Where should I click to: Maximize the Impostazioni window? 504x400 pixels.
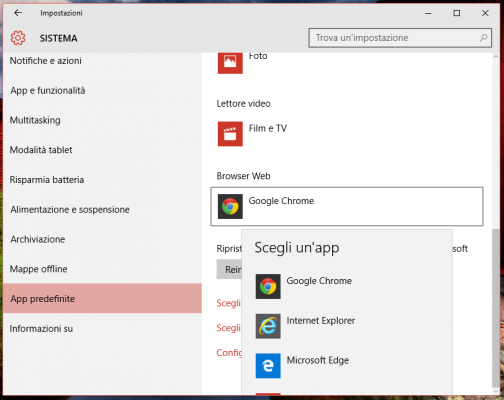point(457,13)
